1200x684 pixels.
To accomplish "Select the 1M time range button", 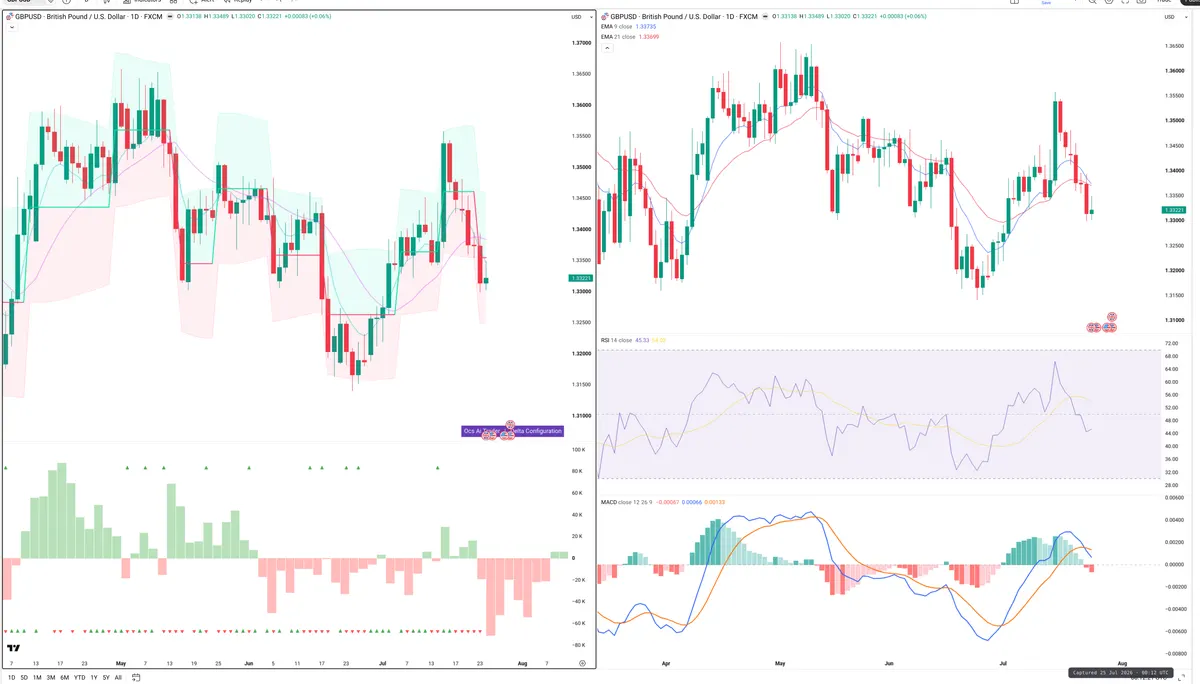I will 38,677.
